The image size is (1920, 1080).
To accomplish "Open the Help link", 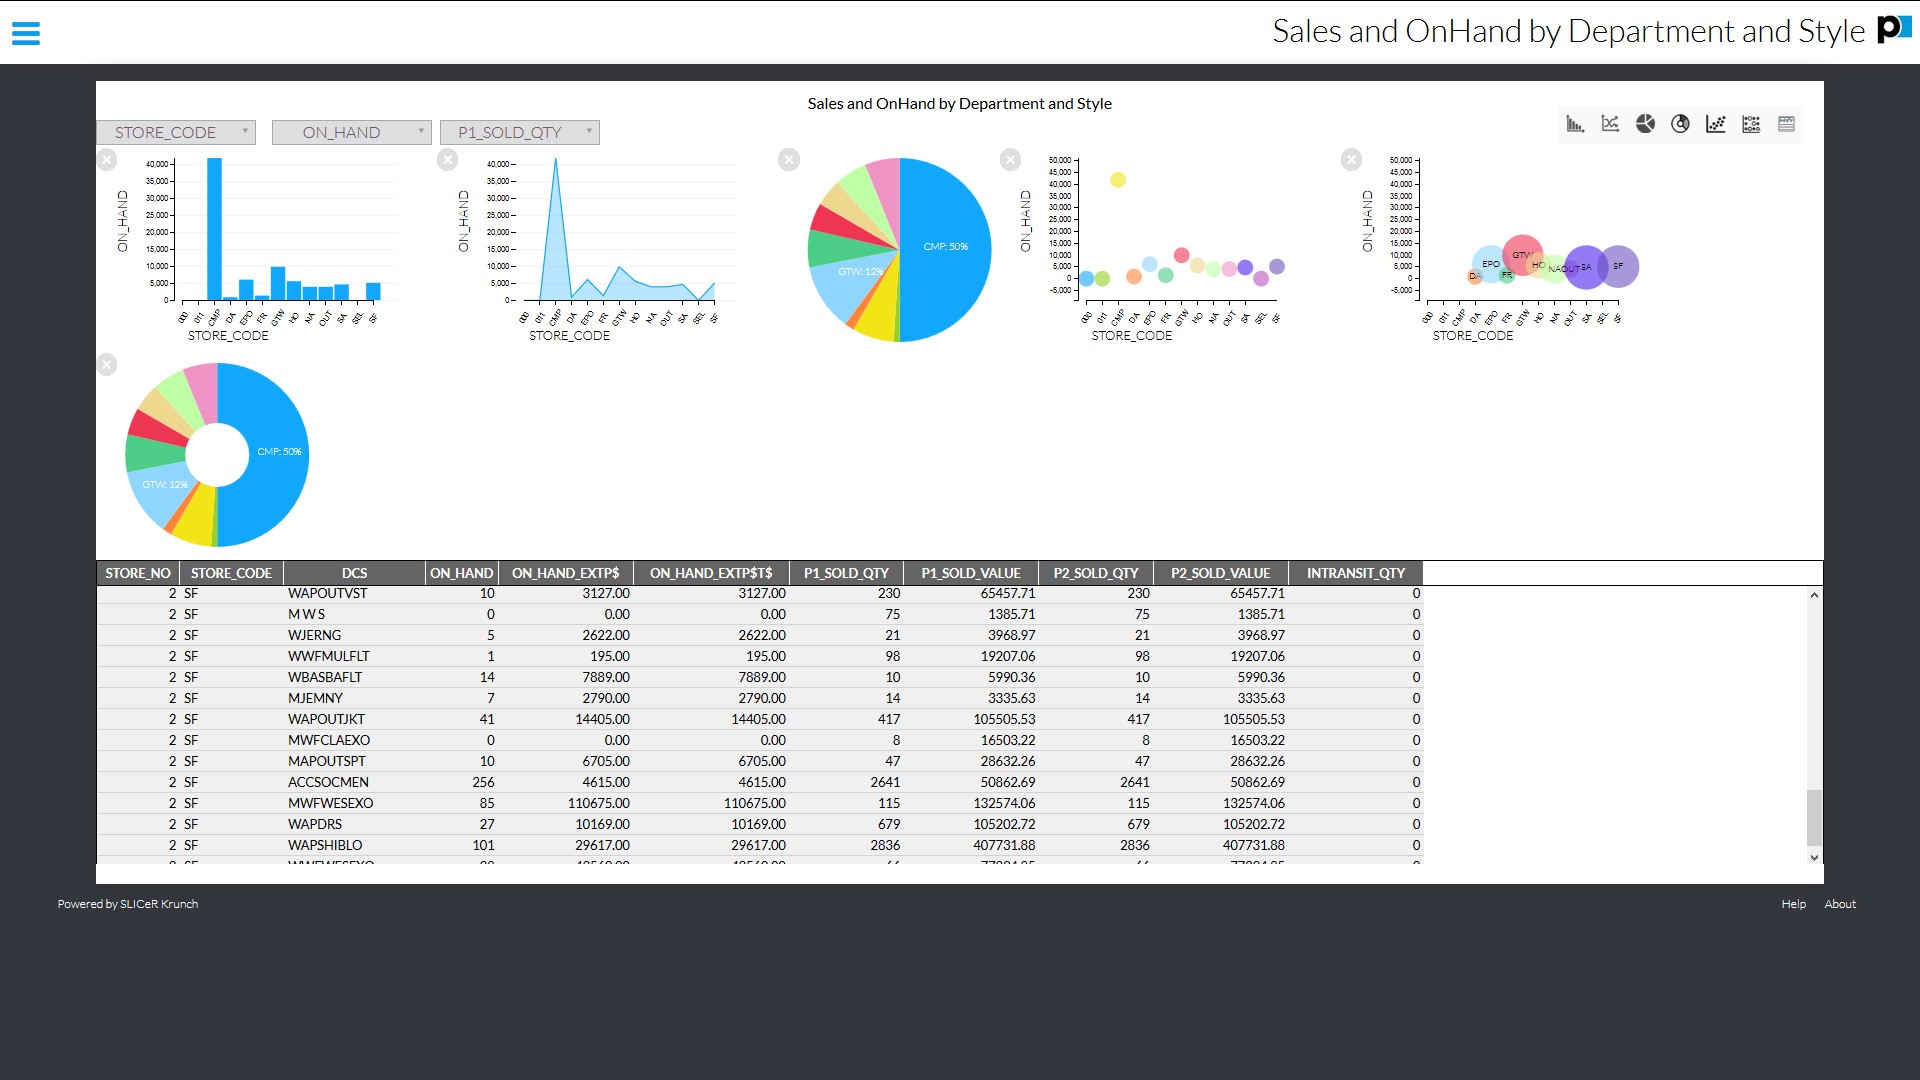I will (x=1793, y=904).
